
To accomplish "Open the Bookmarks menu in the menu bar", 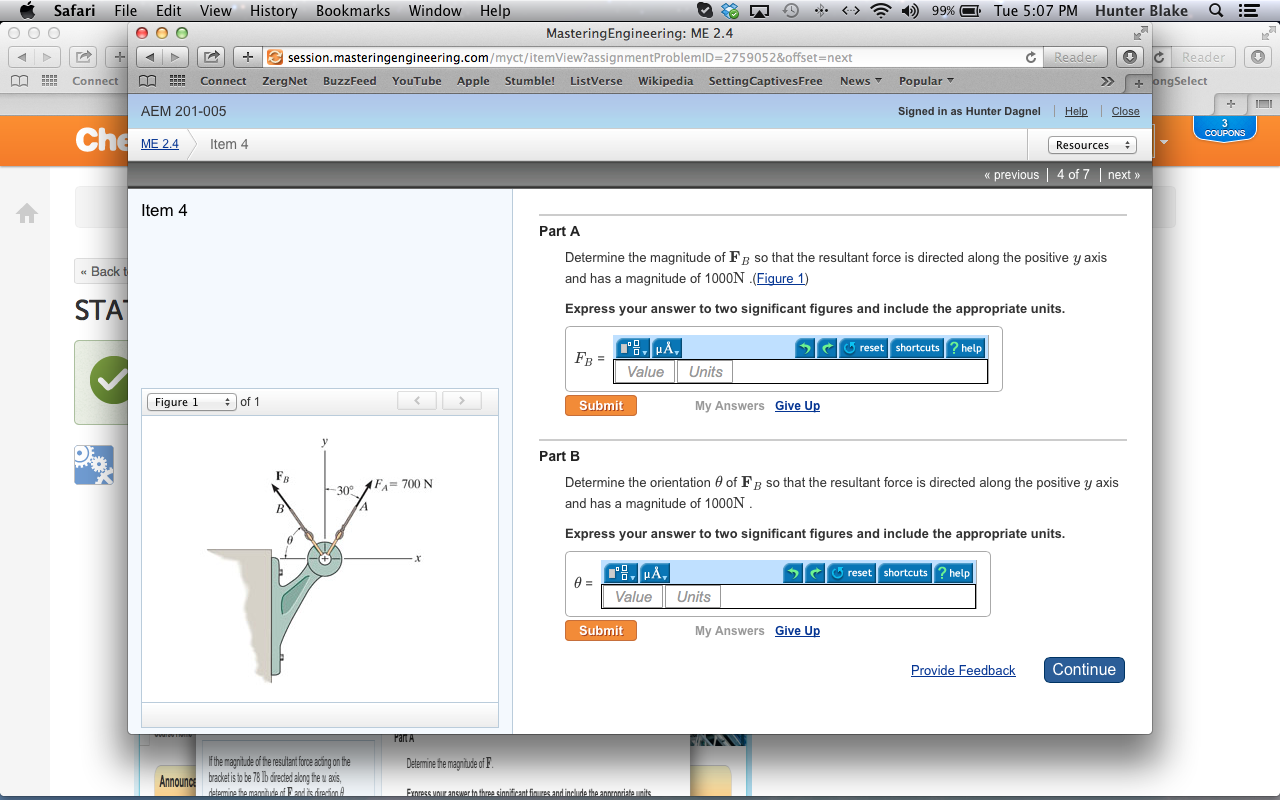I will pyautogui.click(x=352, y=11).
